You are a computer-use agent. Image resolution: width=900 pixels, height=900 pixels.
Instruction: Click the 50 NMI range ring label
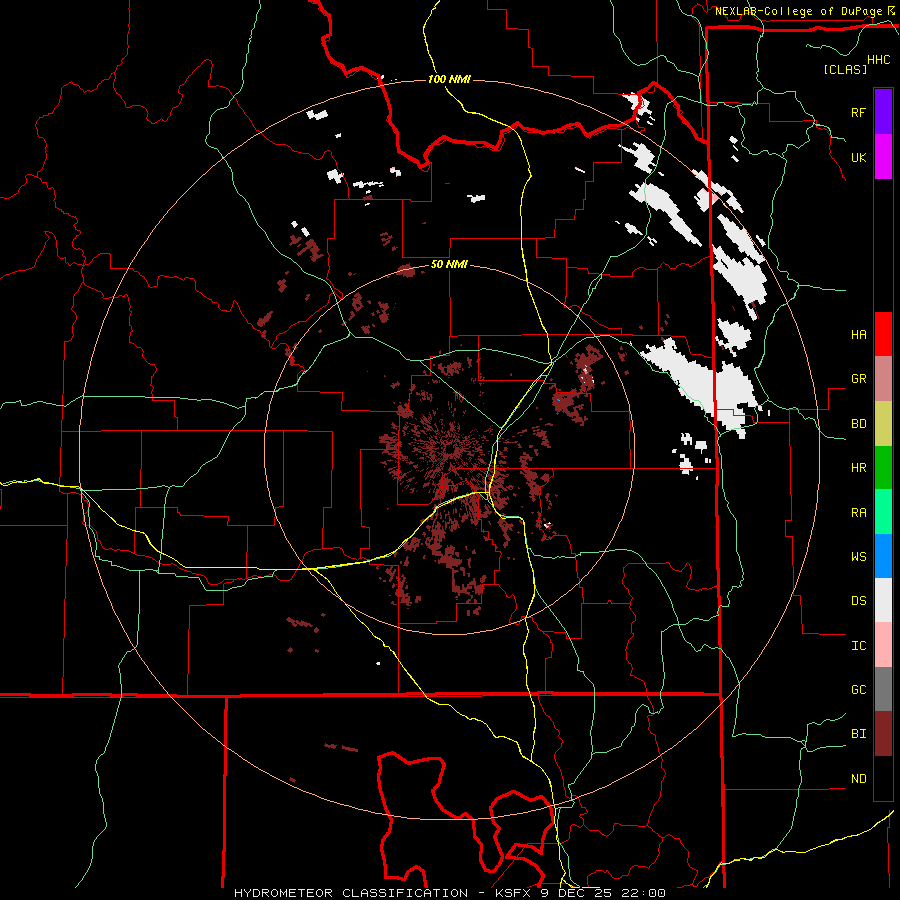click(x=449, y=264)
